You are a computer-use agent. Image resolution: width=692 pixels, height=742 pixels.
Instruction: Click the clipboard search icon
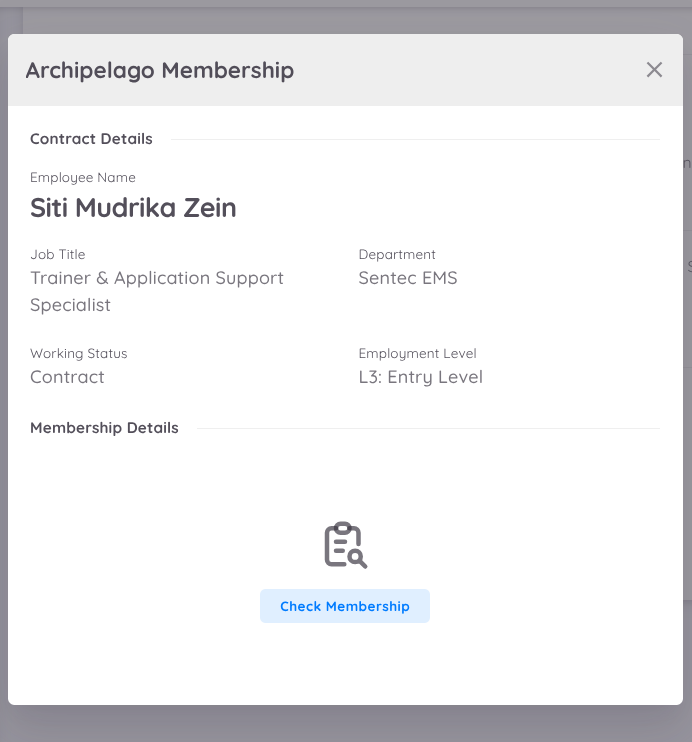click(x=346, y=545)
